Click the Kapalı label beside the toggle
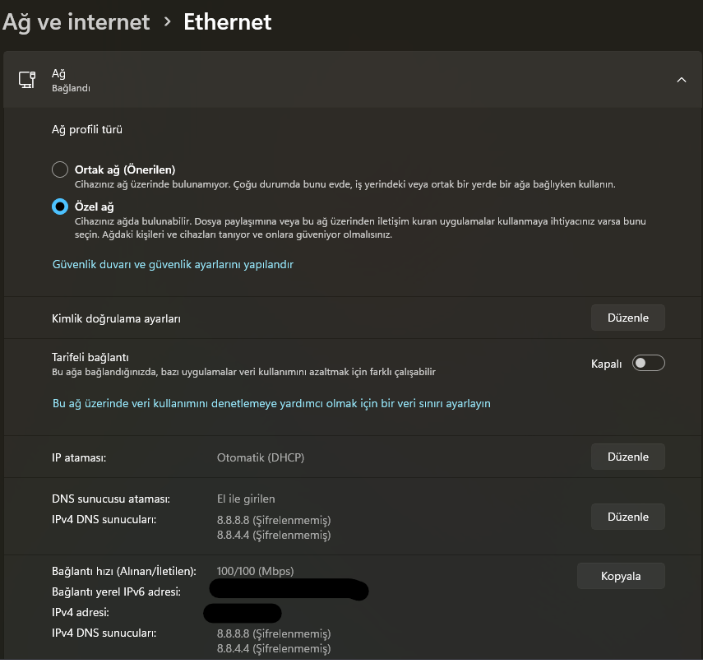 pyautogui.click(x=606, y=364)
